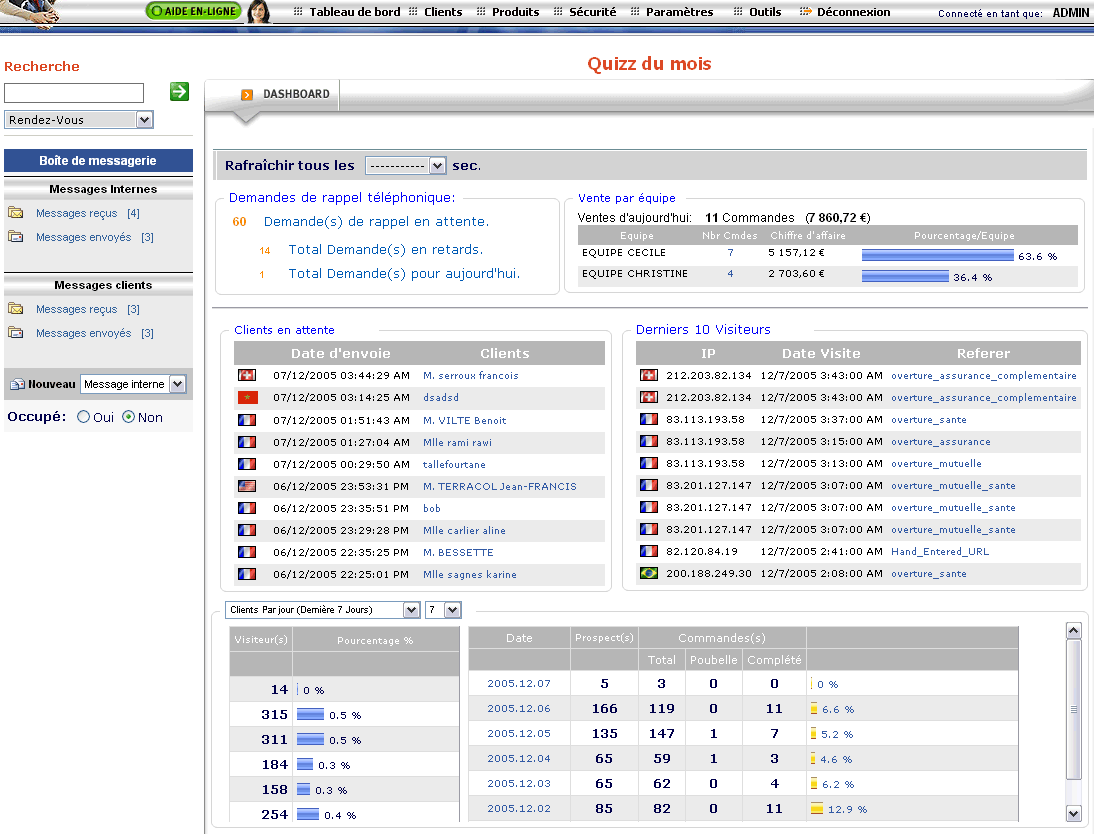The image size is (1094, 834).
Task: Open the 7 days count dropdown
Action: [x=444, y=610]
